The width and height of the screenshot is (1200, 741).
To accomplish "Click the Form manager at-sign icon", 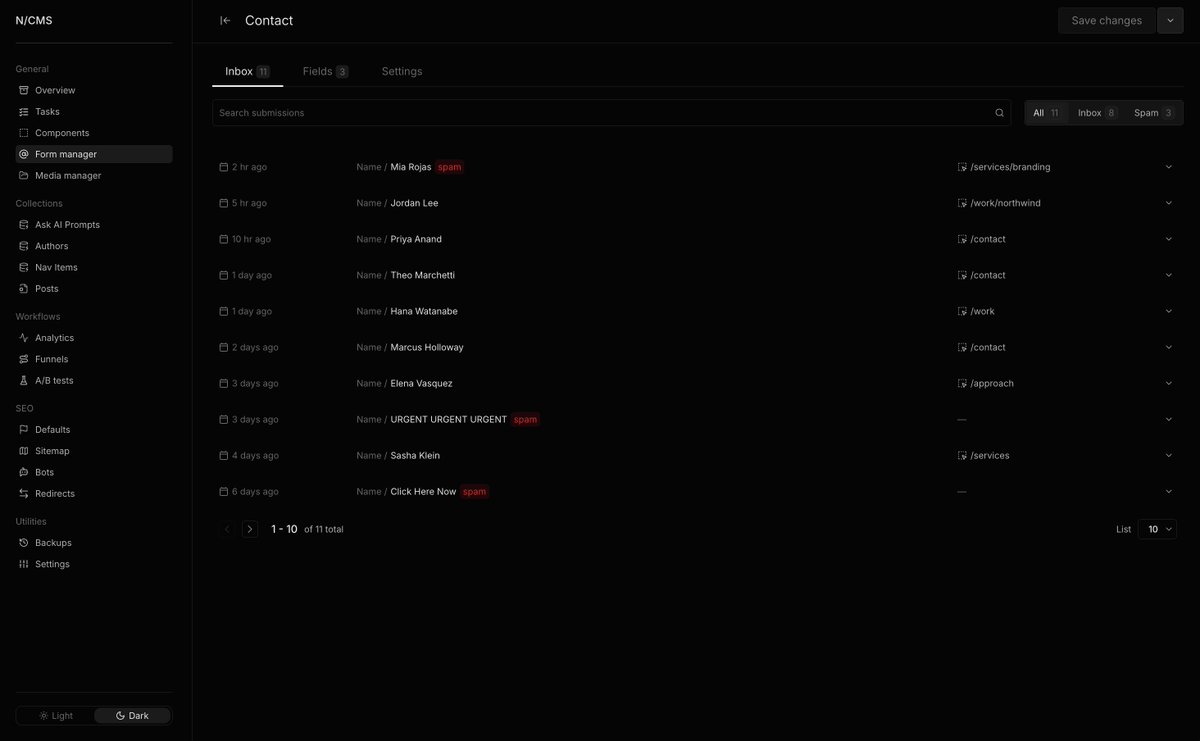I will tap(24, 154).
